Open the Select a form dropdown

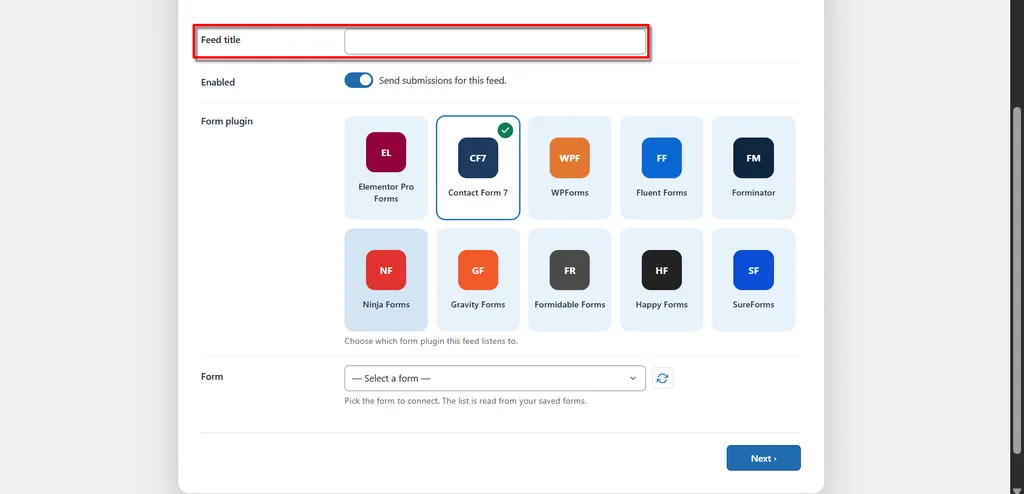495,378
